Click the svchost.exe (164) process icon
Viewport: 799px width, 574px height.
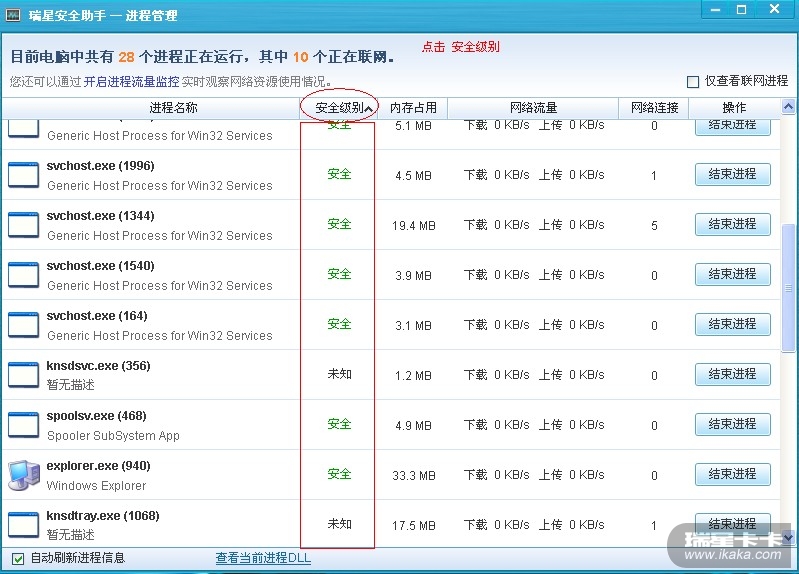pyautogui.click(x=23, y=325)
